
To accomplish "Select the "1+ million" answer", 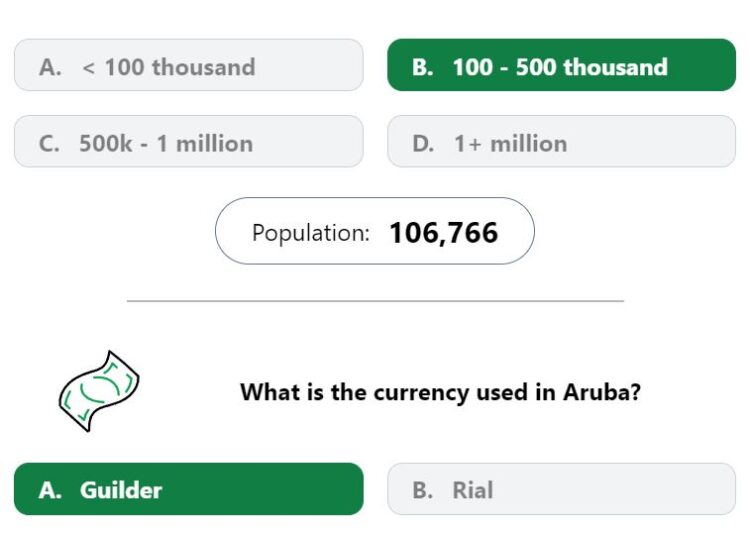I will pyautogui.click(x=562, y=142).
